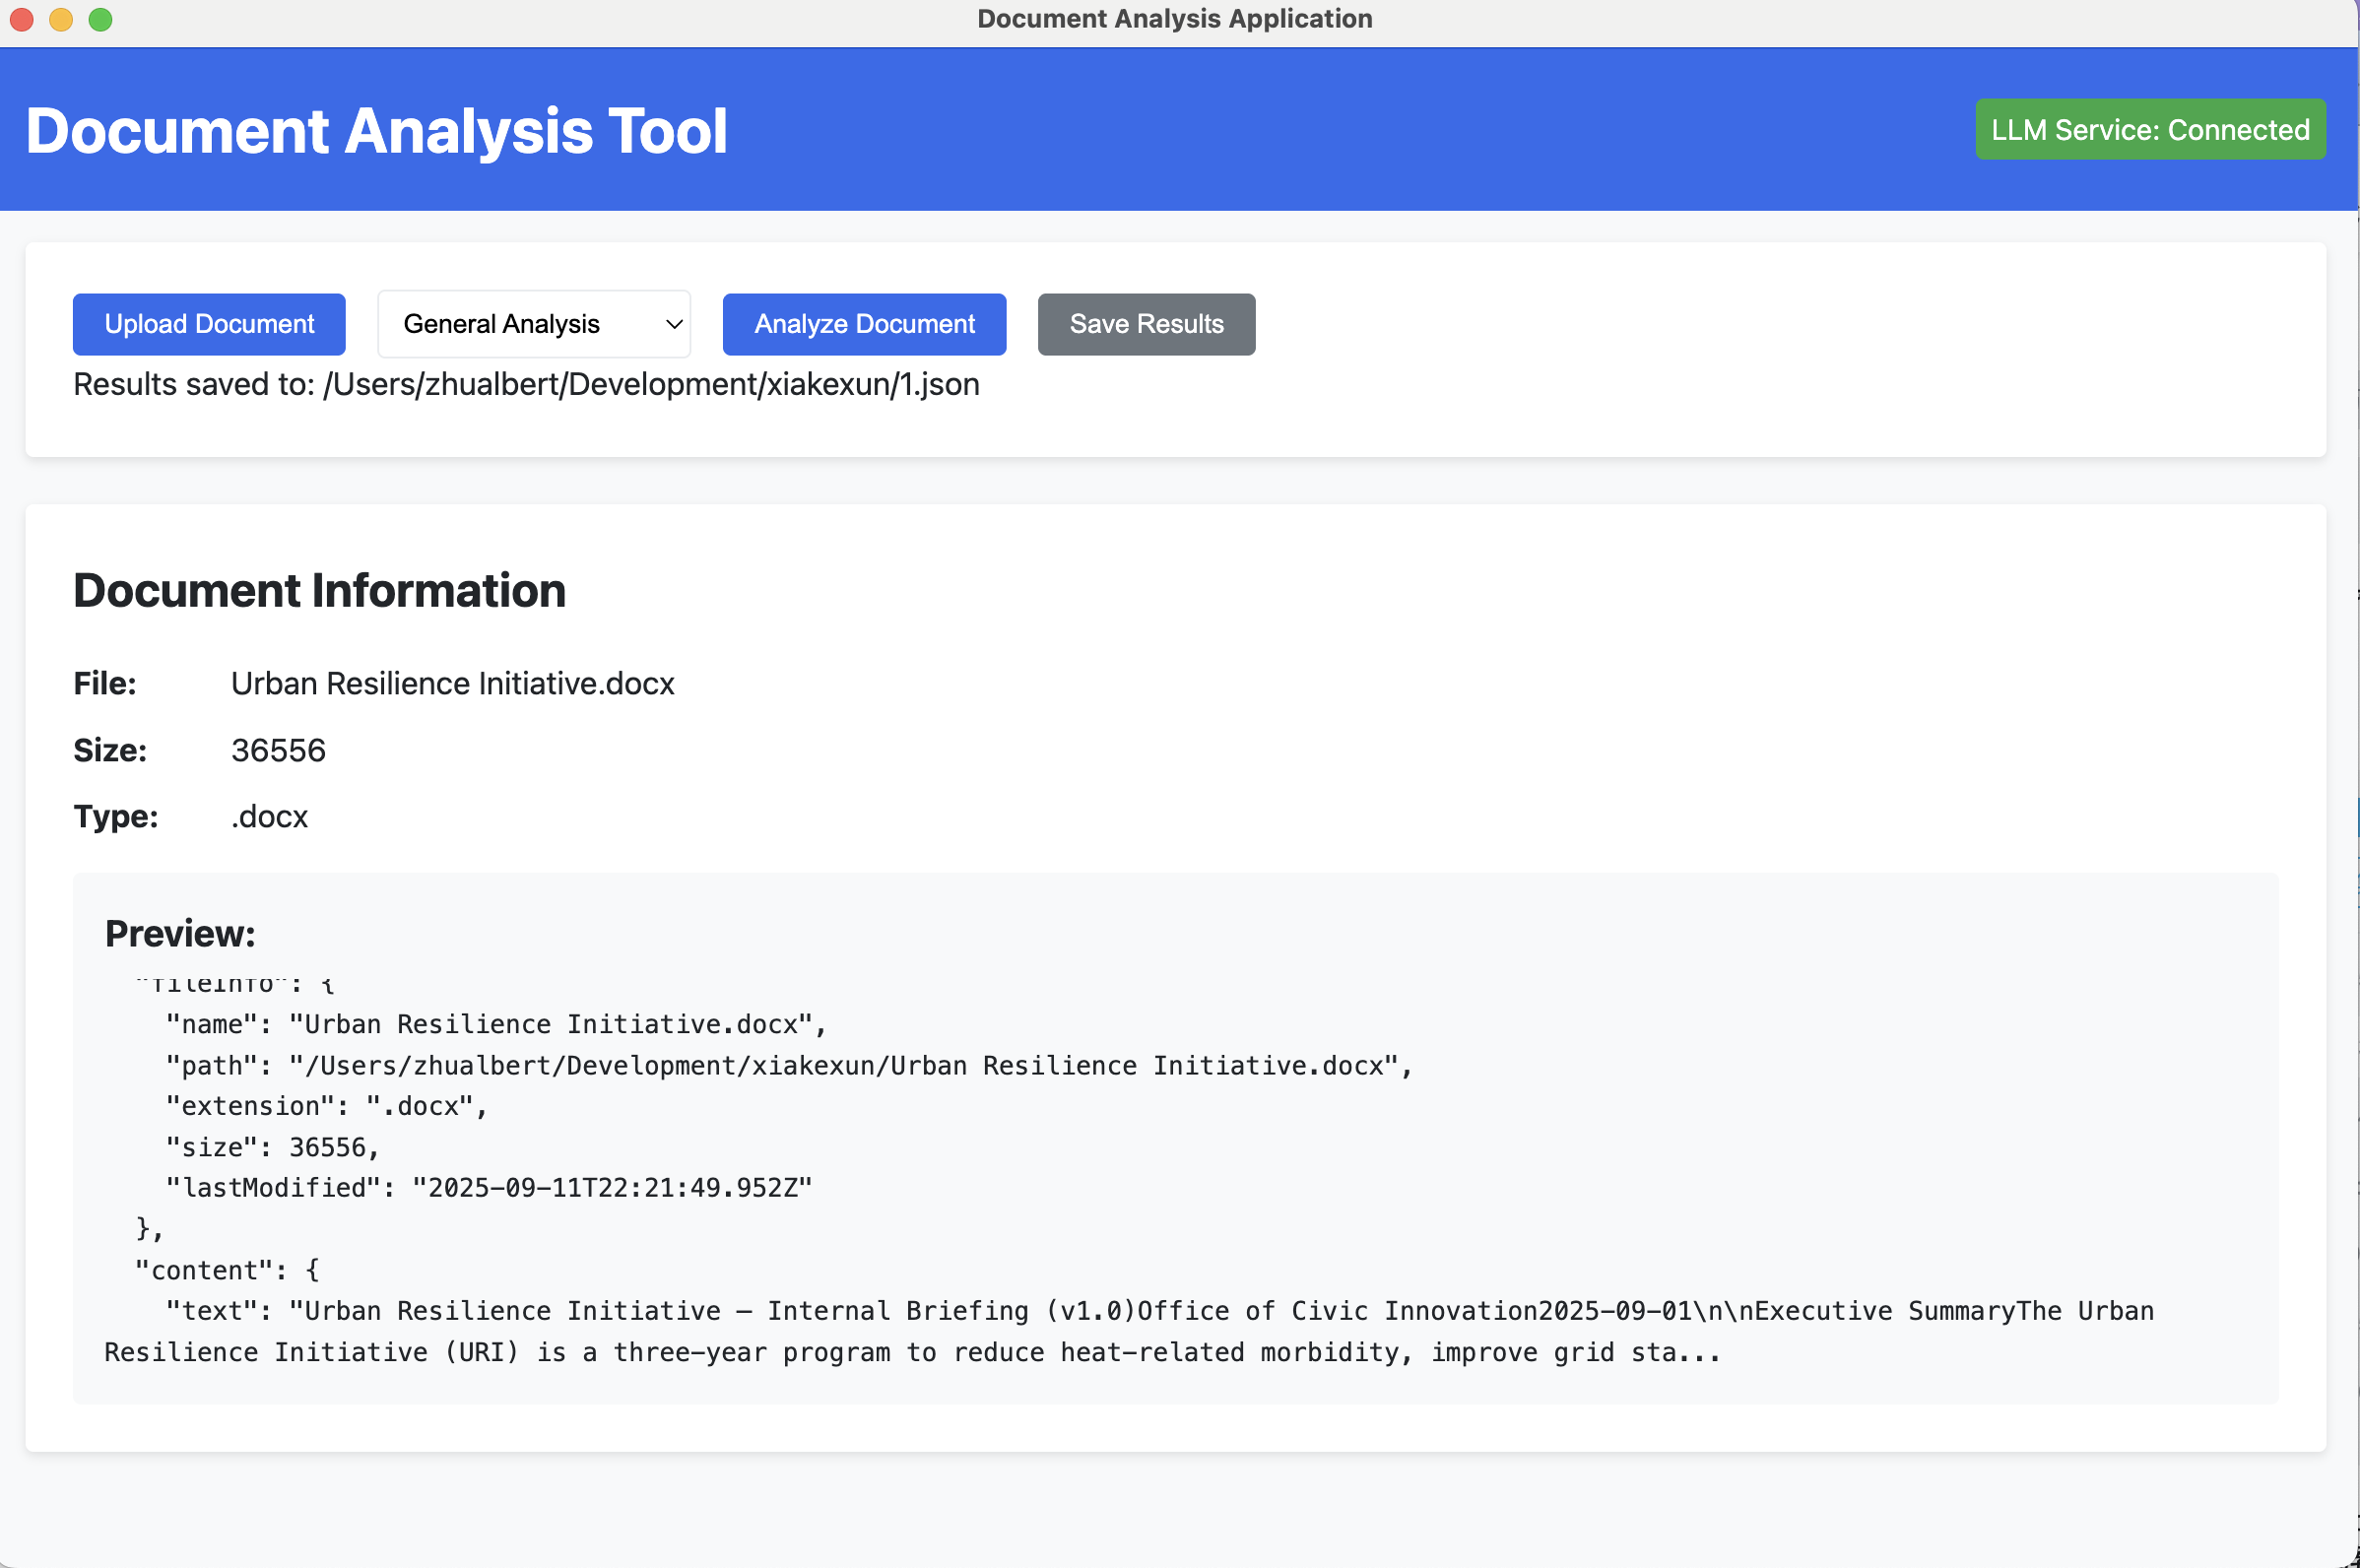2360x1568 pixels.
Task: Click the Preview heading label
Action: click(180, 933)
